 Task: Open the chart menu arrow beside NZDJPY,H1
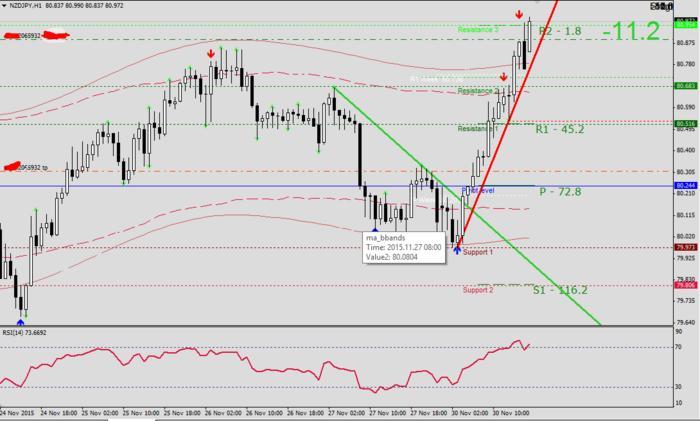pos(4,6)
